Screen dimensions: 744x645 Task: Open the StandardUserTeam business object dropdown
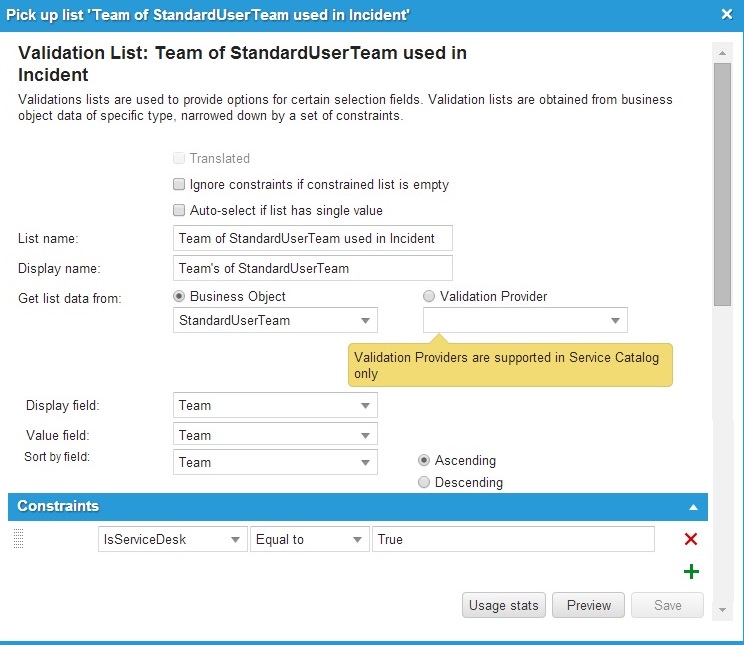[x=275, y=321]
